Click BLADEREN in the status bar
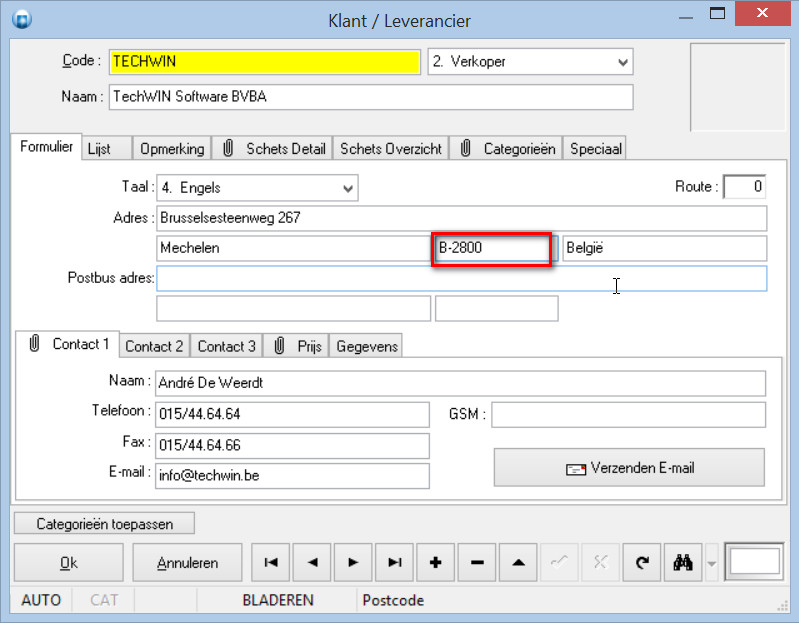 pos(278,600)
